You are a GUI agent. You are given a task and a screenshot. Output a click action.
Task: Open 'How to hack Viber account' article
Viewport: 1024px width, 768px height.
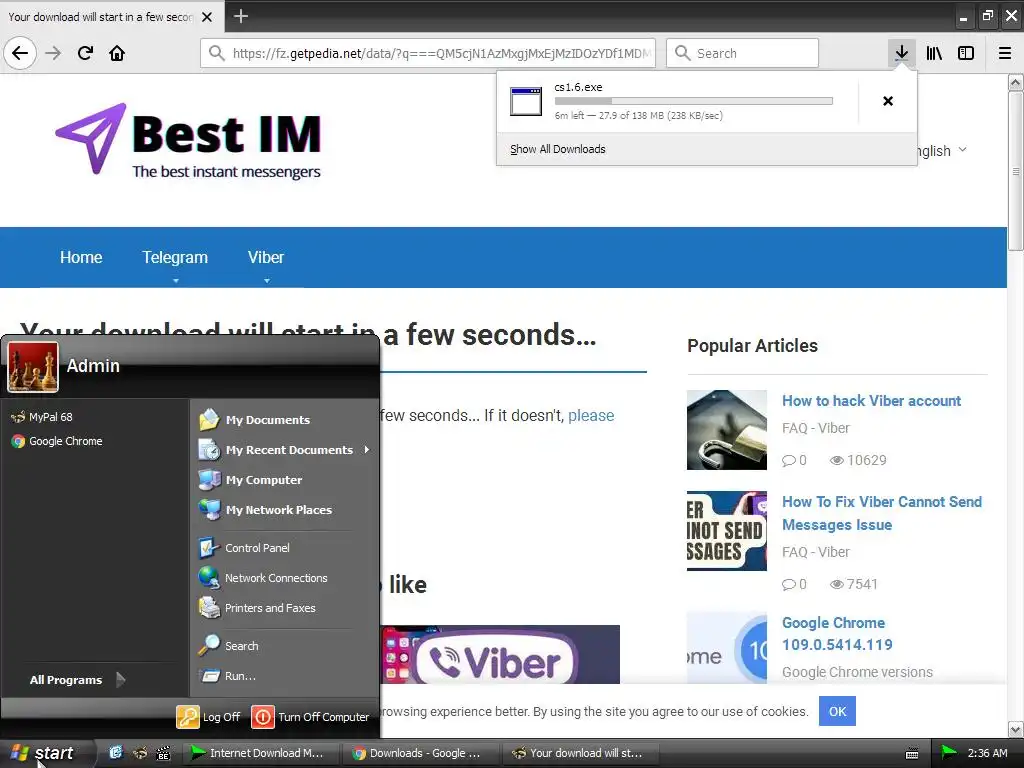(x=871, y=400)
